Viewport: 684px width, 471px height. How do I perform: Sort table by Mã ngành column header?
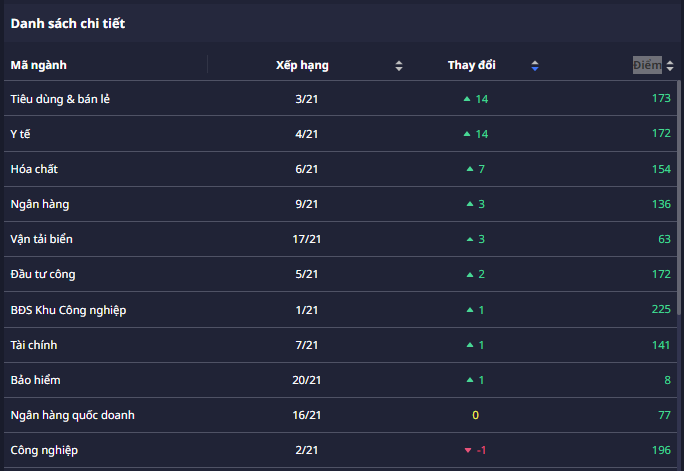38,66
